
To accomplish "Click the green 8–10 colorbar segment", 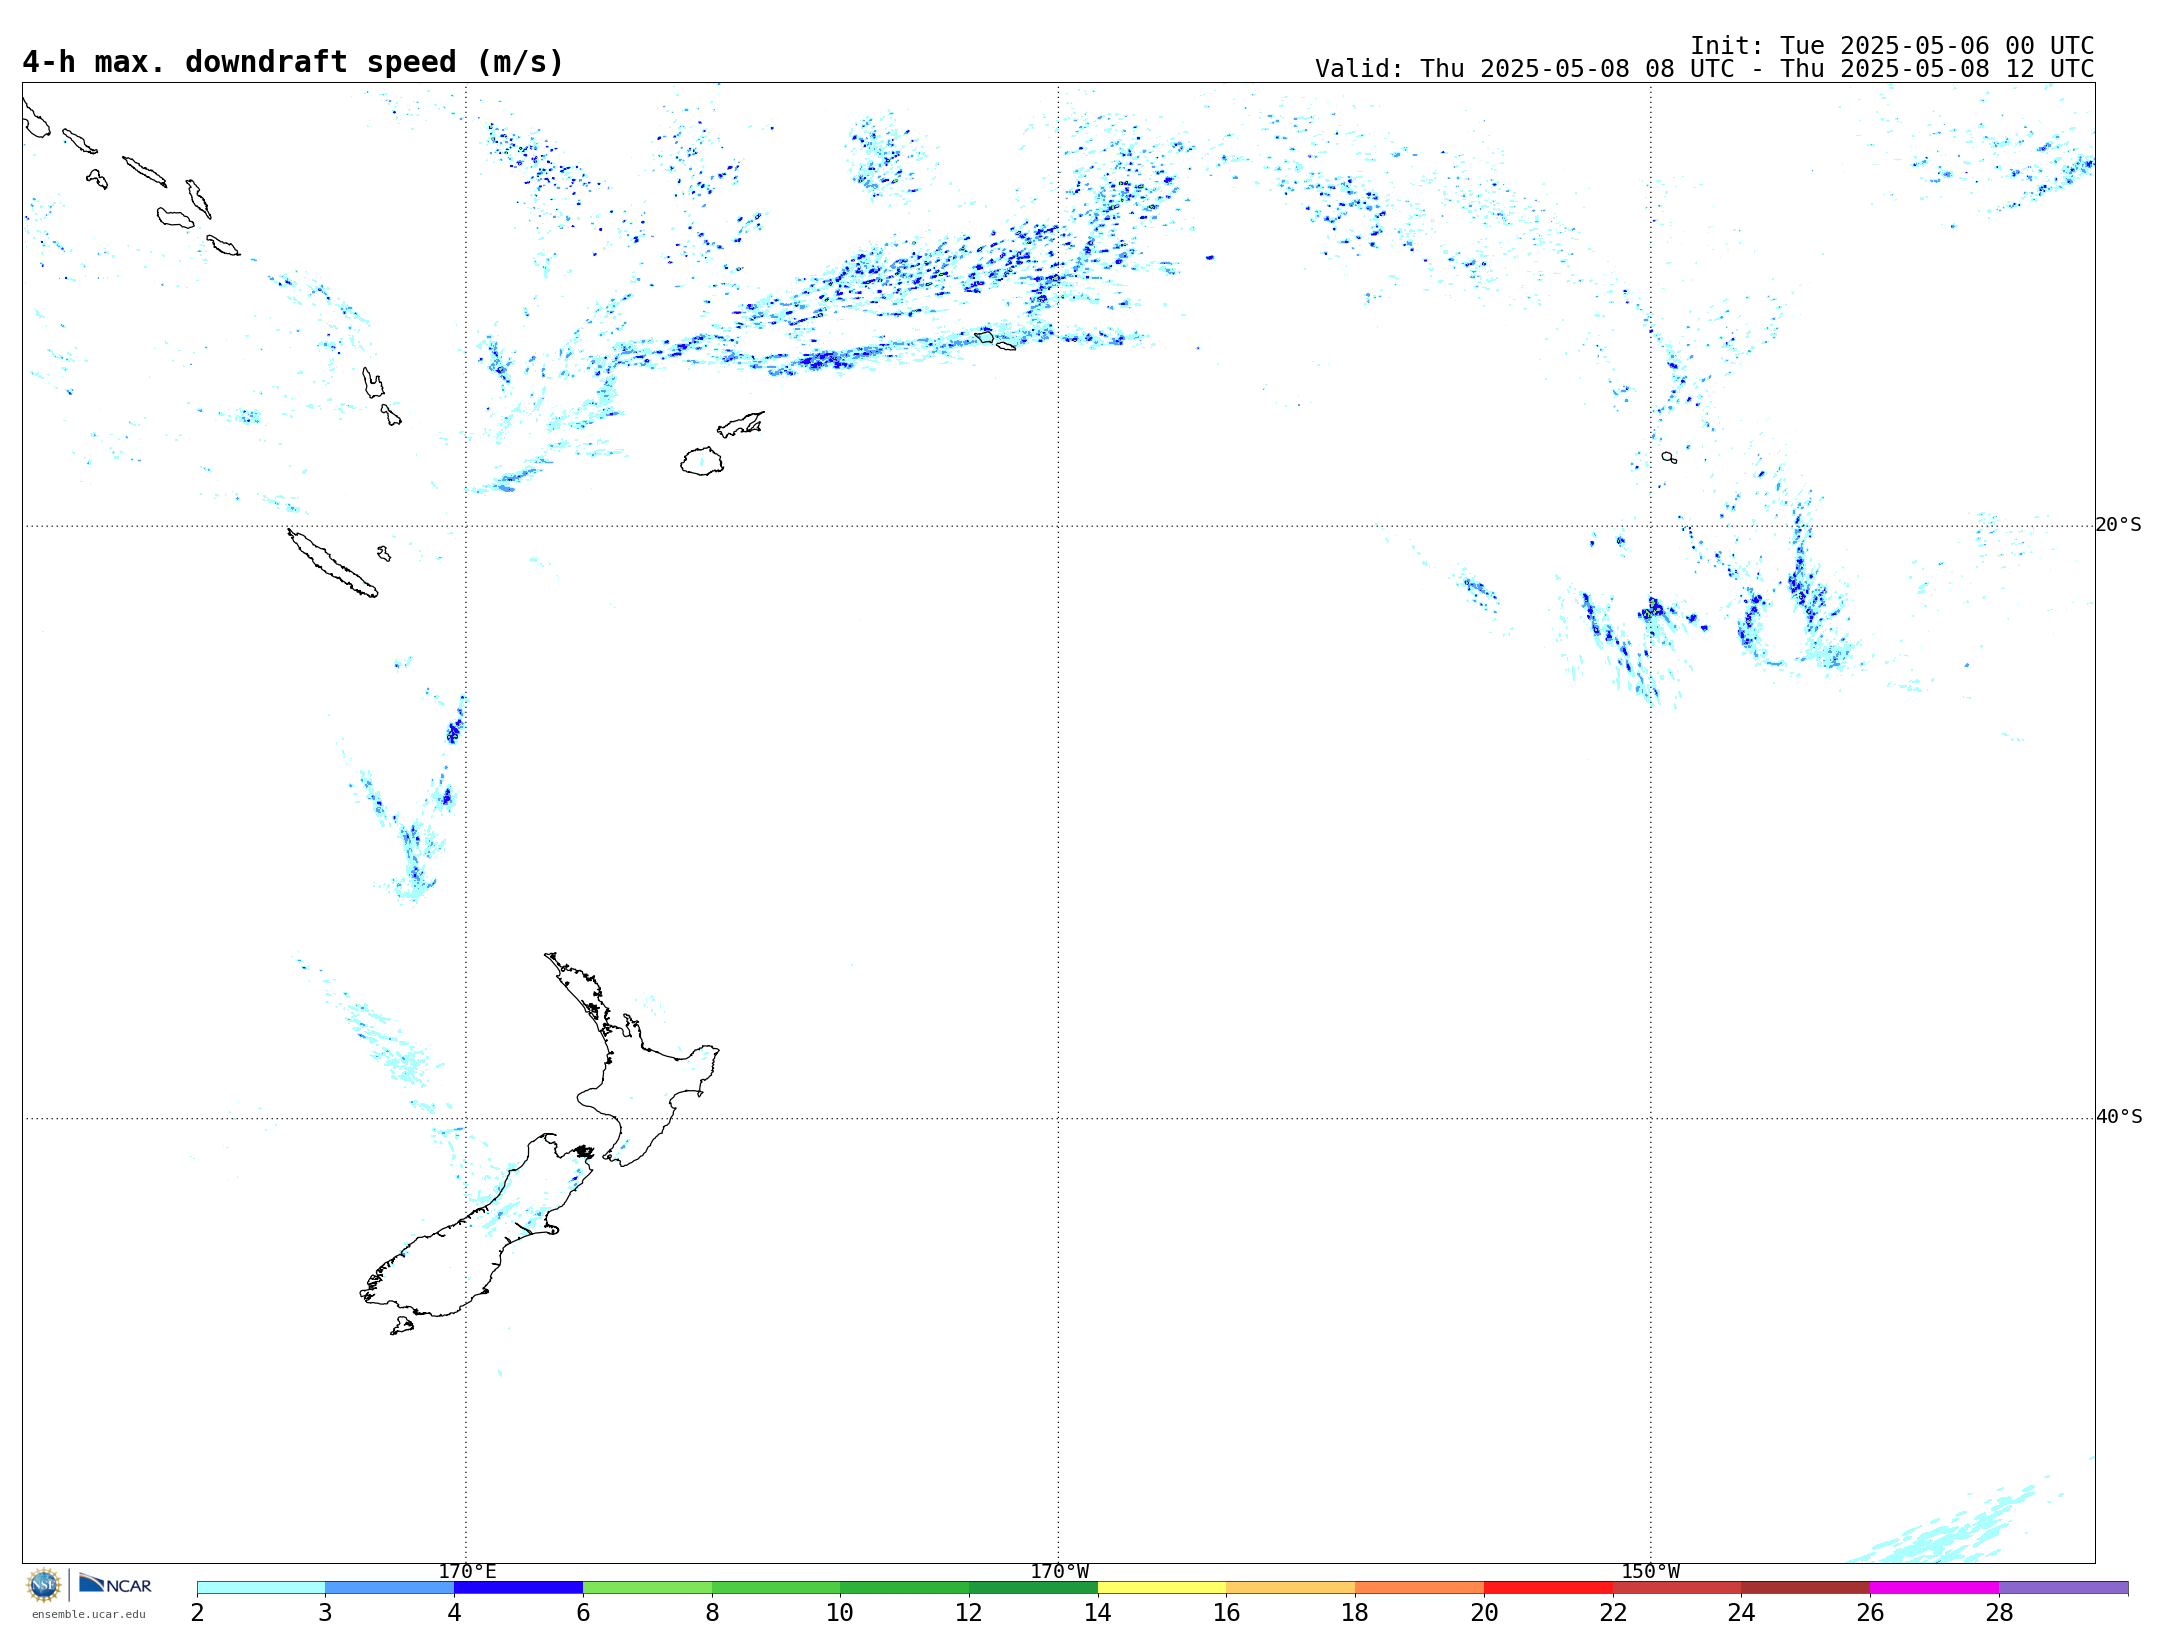I will [x=776, y=1587].
